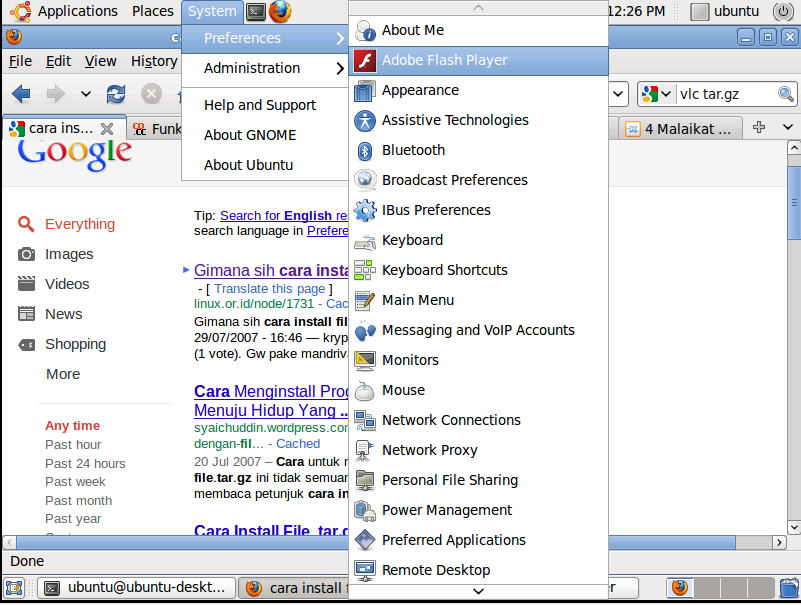This screenshot has width=801, height=605.
Task: Open the Places menu
Action: [x=153, y=11]
